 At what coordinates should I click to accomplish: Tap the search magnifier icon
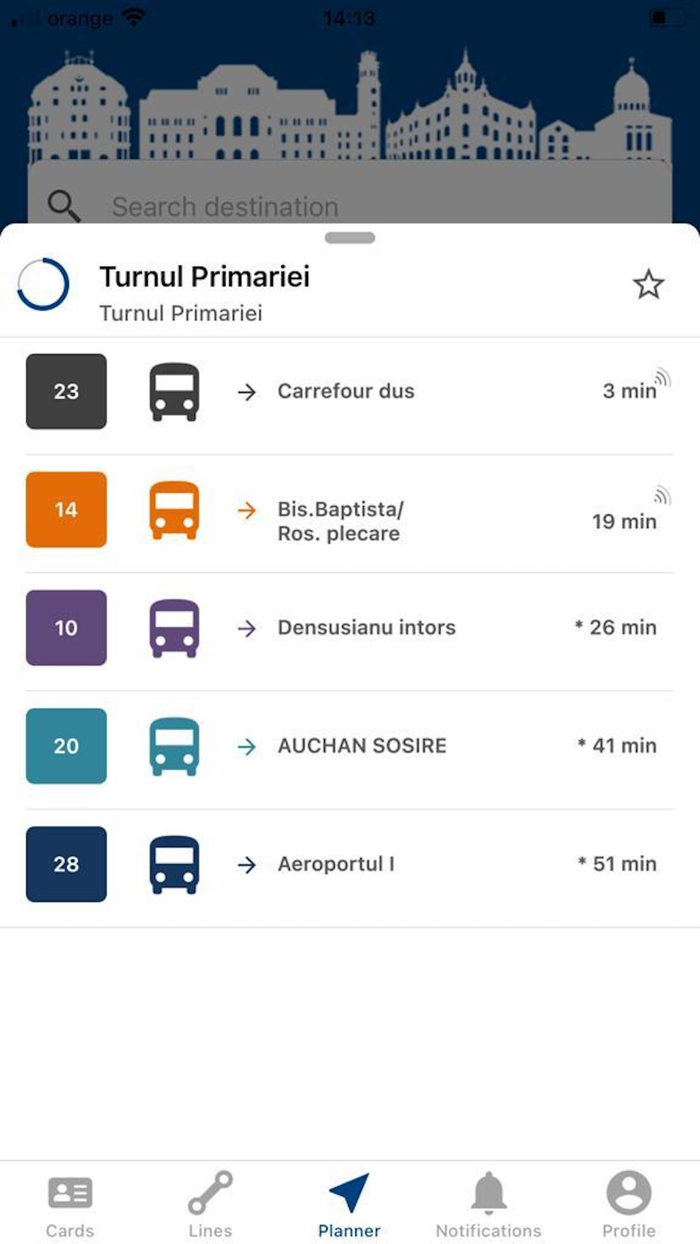coord(63,206)
